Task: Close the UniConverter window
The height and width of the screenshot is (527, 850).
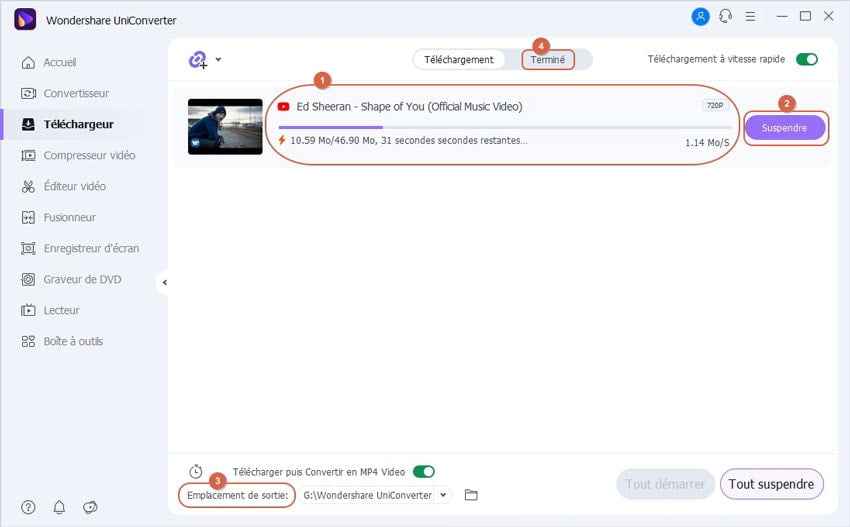Action: coord(828,16)
